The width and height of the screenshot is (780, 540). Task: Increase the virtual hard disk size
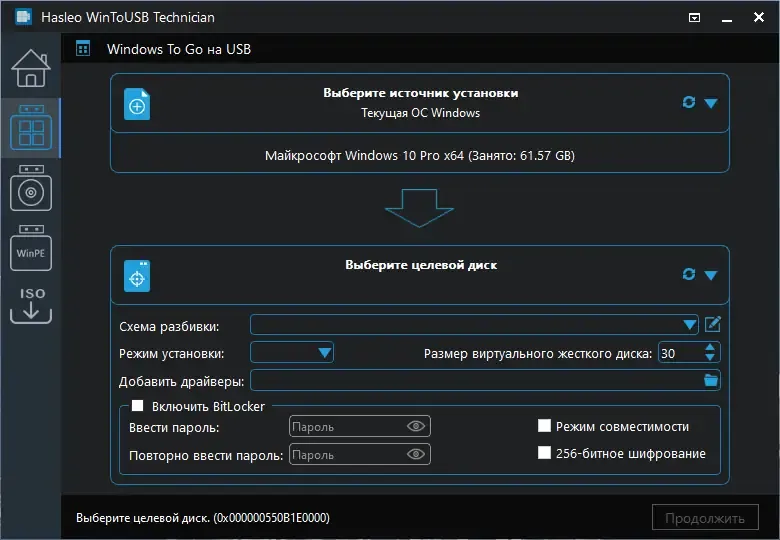click(x=710, y=347)
